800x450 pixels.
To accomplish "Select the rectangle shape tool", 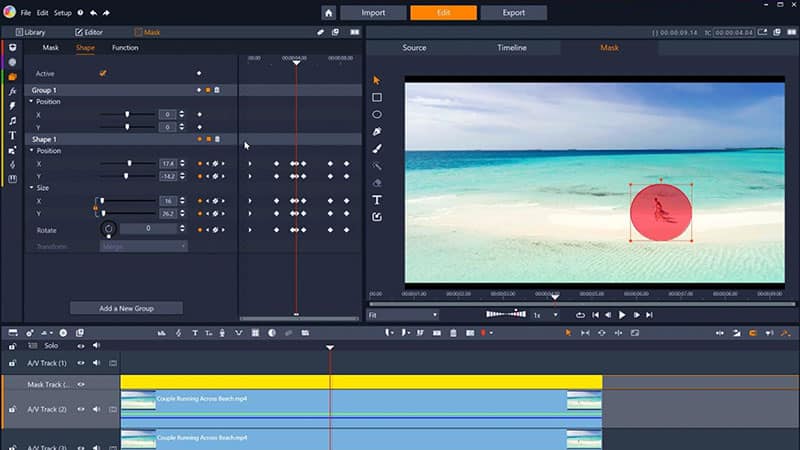I will [x=377, y=97].
